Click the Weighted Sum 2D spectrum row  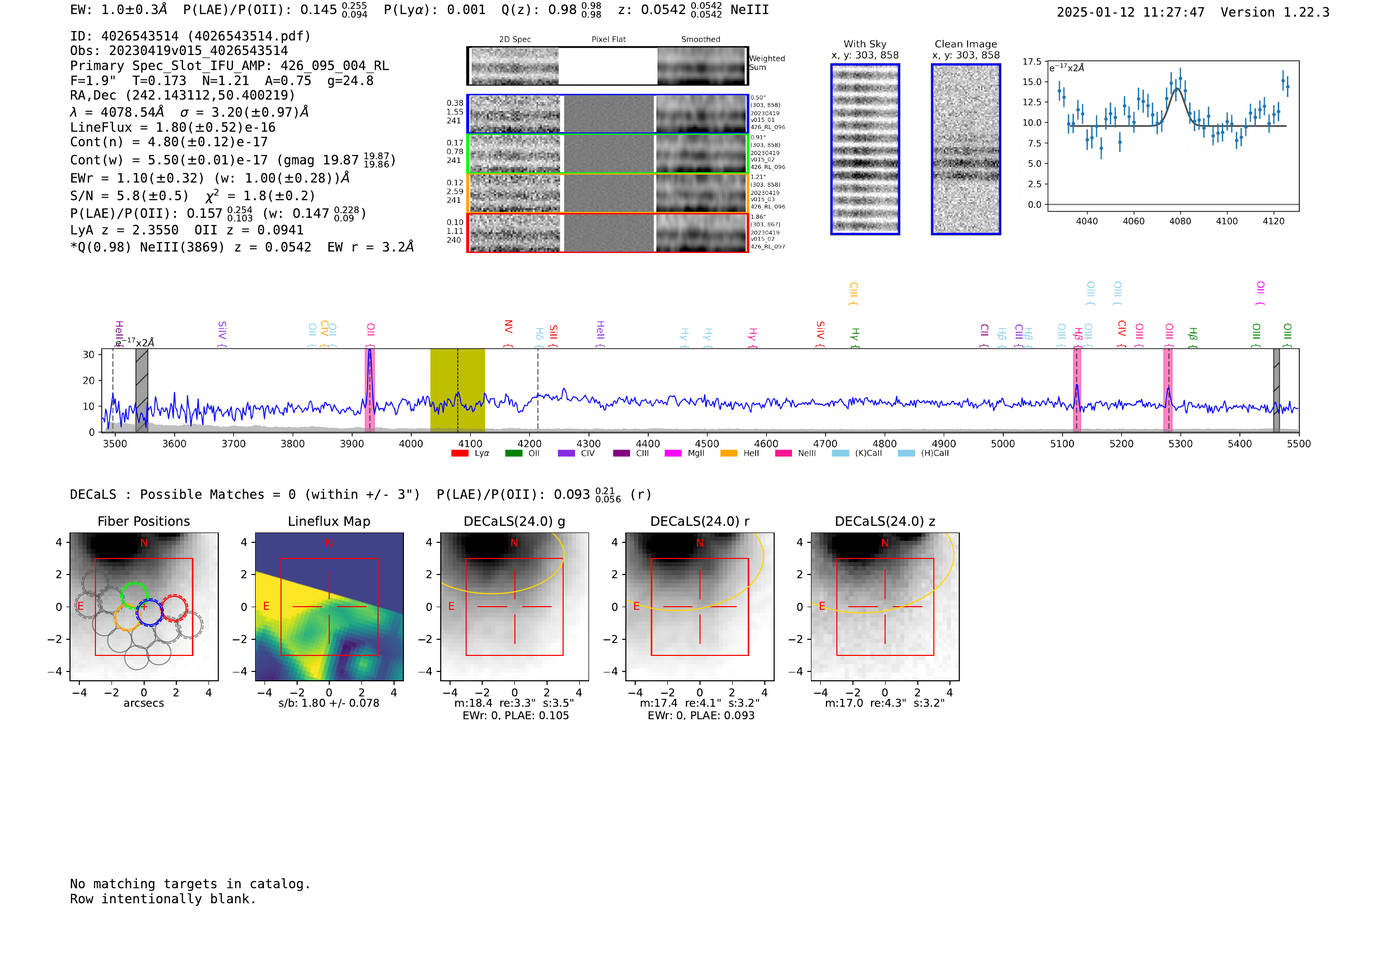pyautogui.click(x=607, y=66)
